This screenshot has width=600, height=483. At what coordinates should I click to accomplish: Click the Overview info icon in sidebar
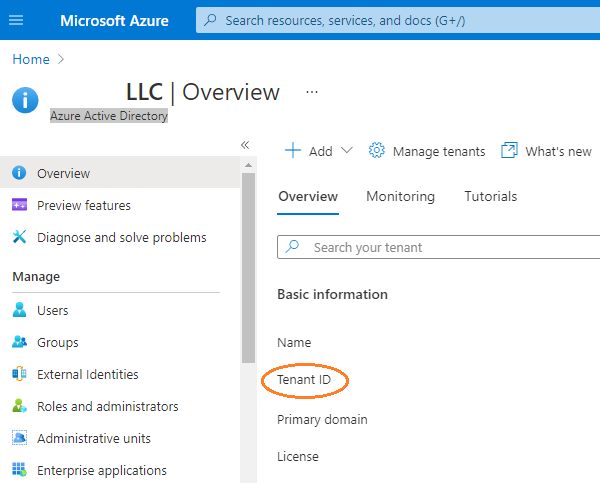19,173
